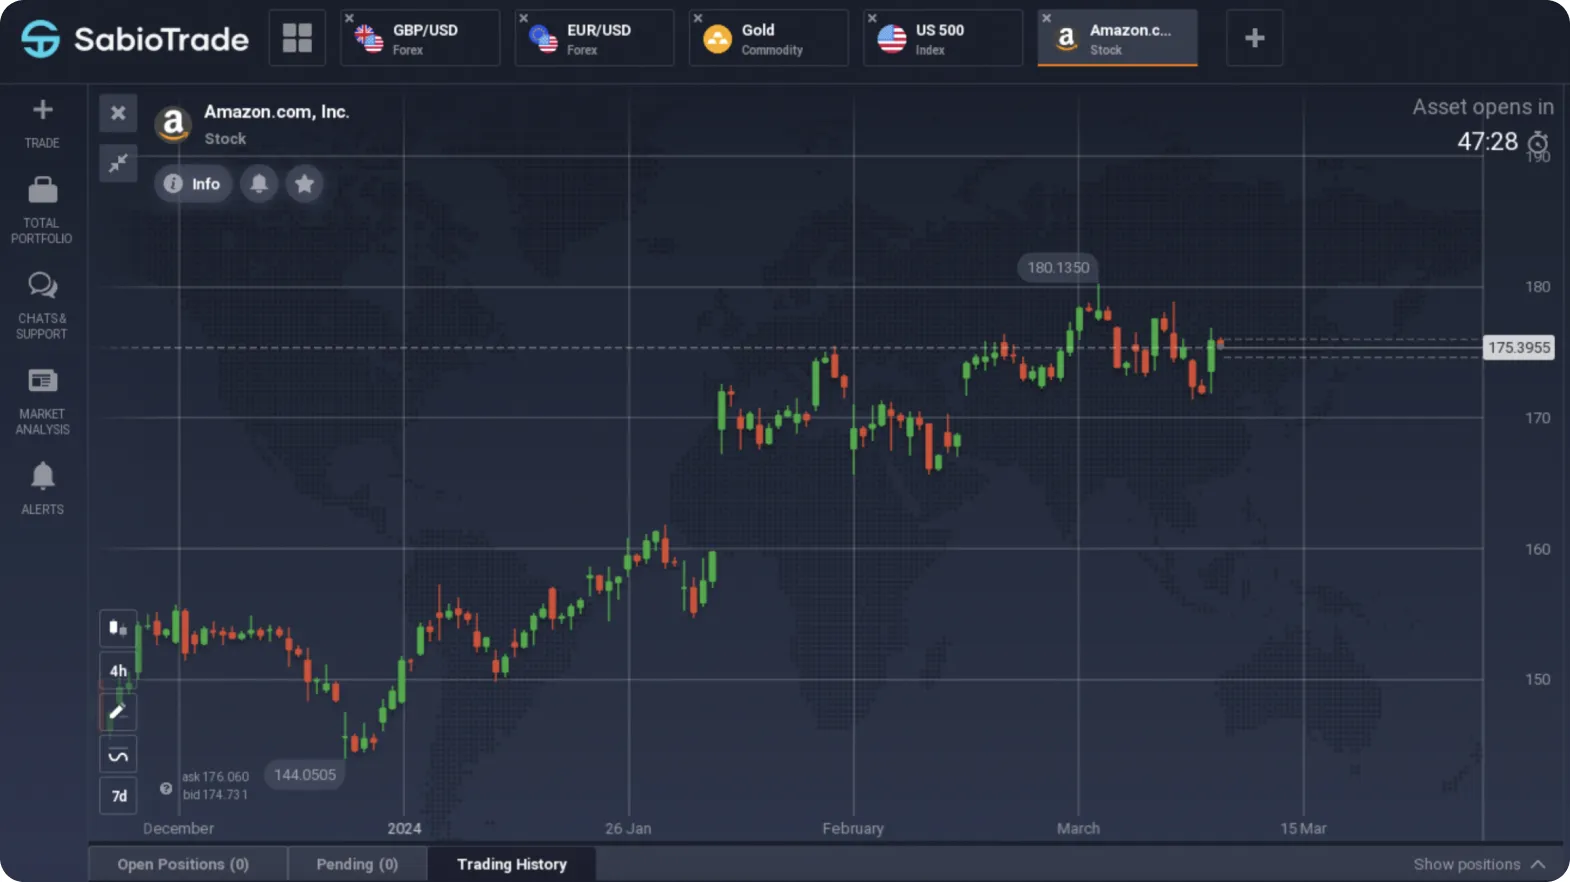Open Total Portfolio in sidebar
The height and width of the screenshot is (882, 1570).
click(x=42, y=211)
